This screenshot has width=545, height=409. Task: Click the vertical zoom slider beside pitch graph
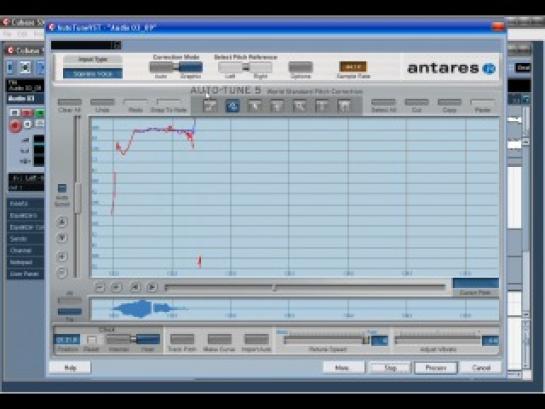coord(77,197)
